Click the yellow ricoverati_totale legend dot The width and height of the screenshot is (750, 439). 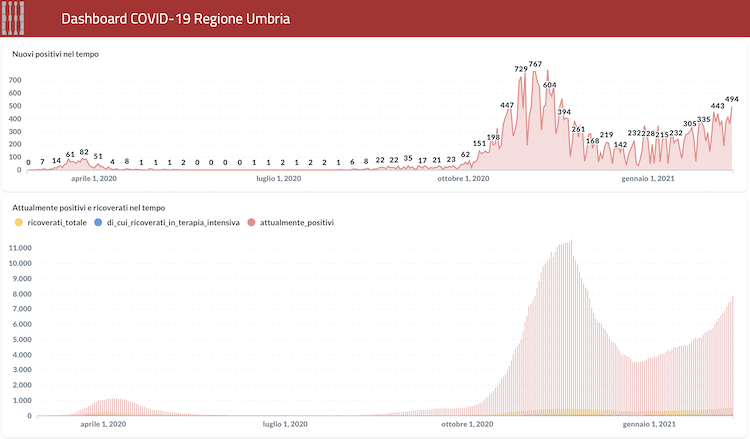pyautogui.click(x=18, y=223)
